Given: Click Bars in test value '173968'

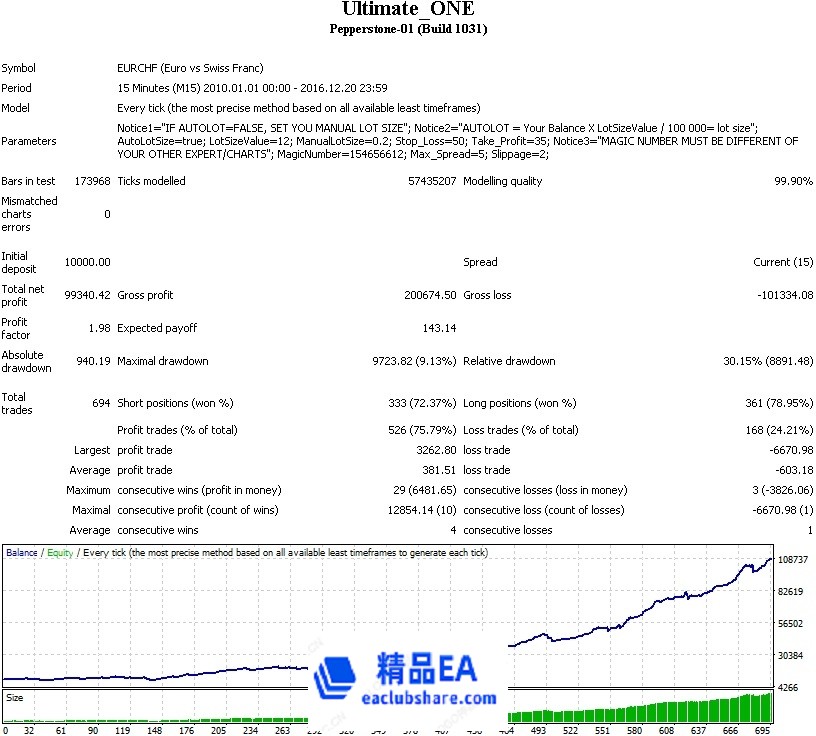Looking at the screenshot, I should pos(93,181).
